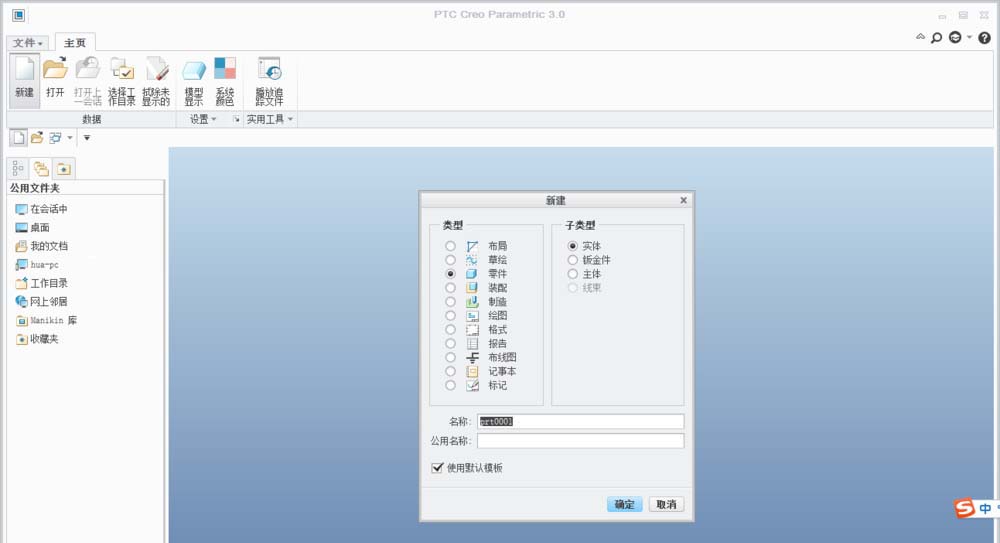Expand the 实用工具 group dropdown
Screen dimensions: 1000x543
(269, 119)
